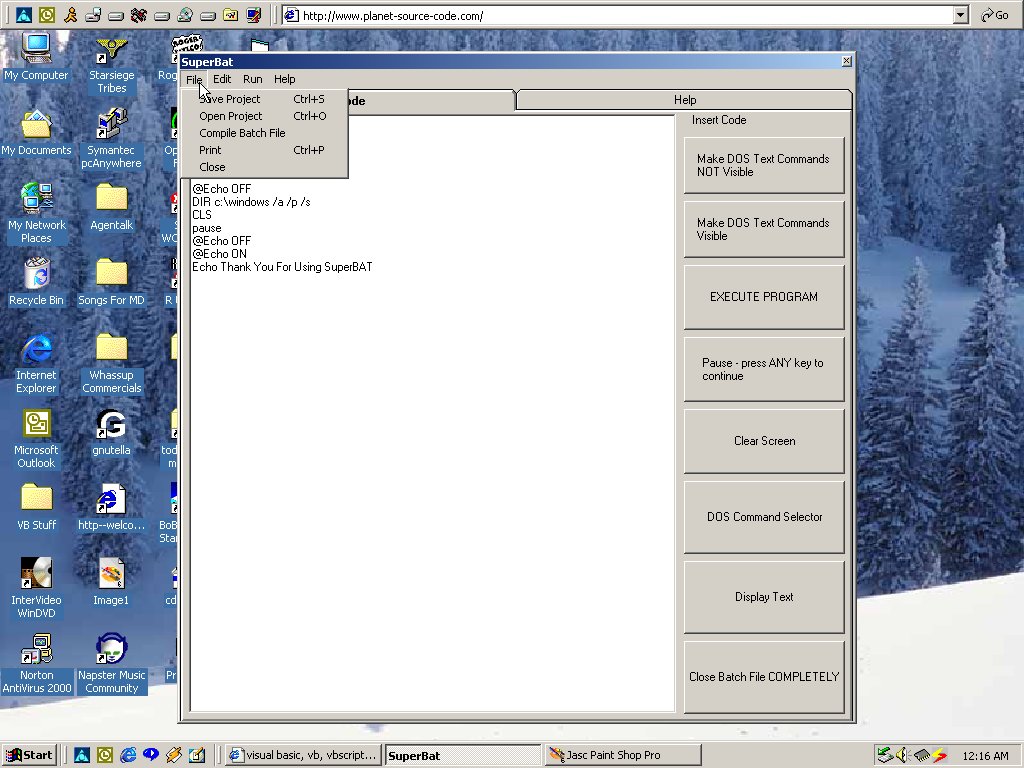
Task: Launch Norton AntiVirus 2000 shortcut
Action: [x=36, y=650]
